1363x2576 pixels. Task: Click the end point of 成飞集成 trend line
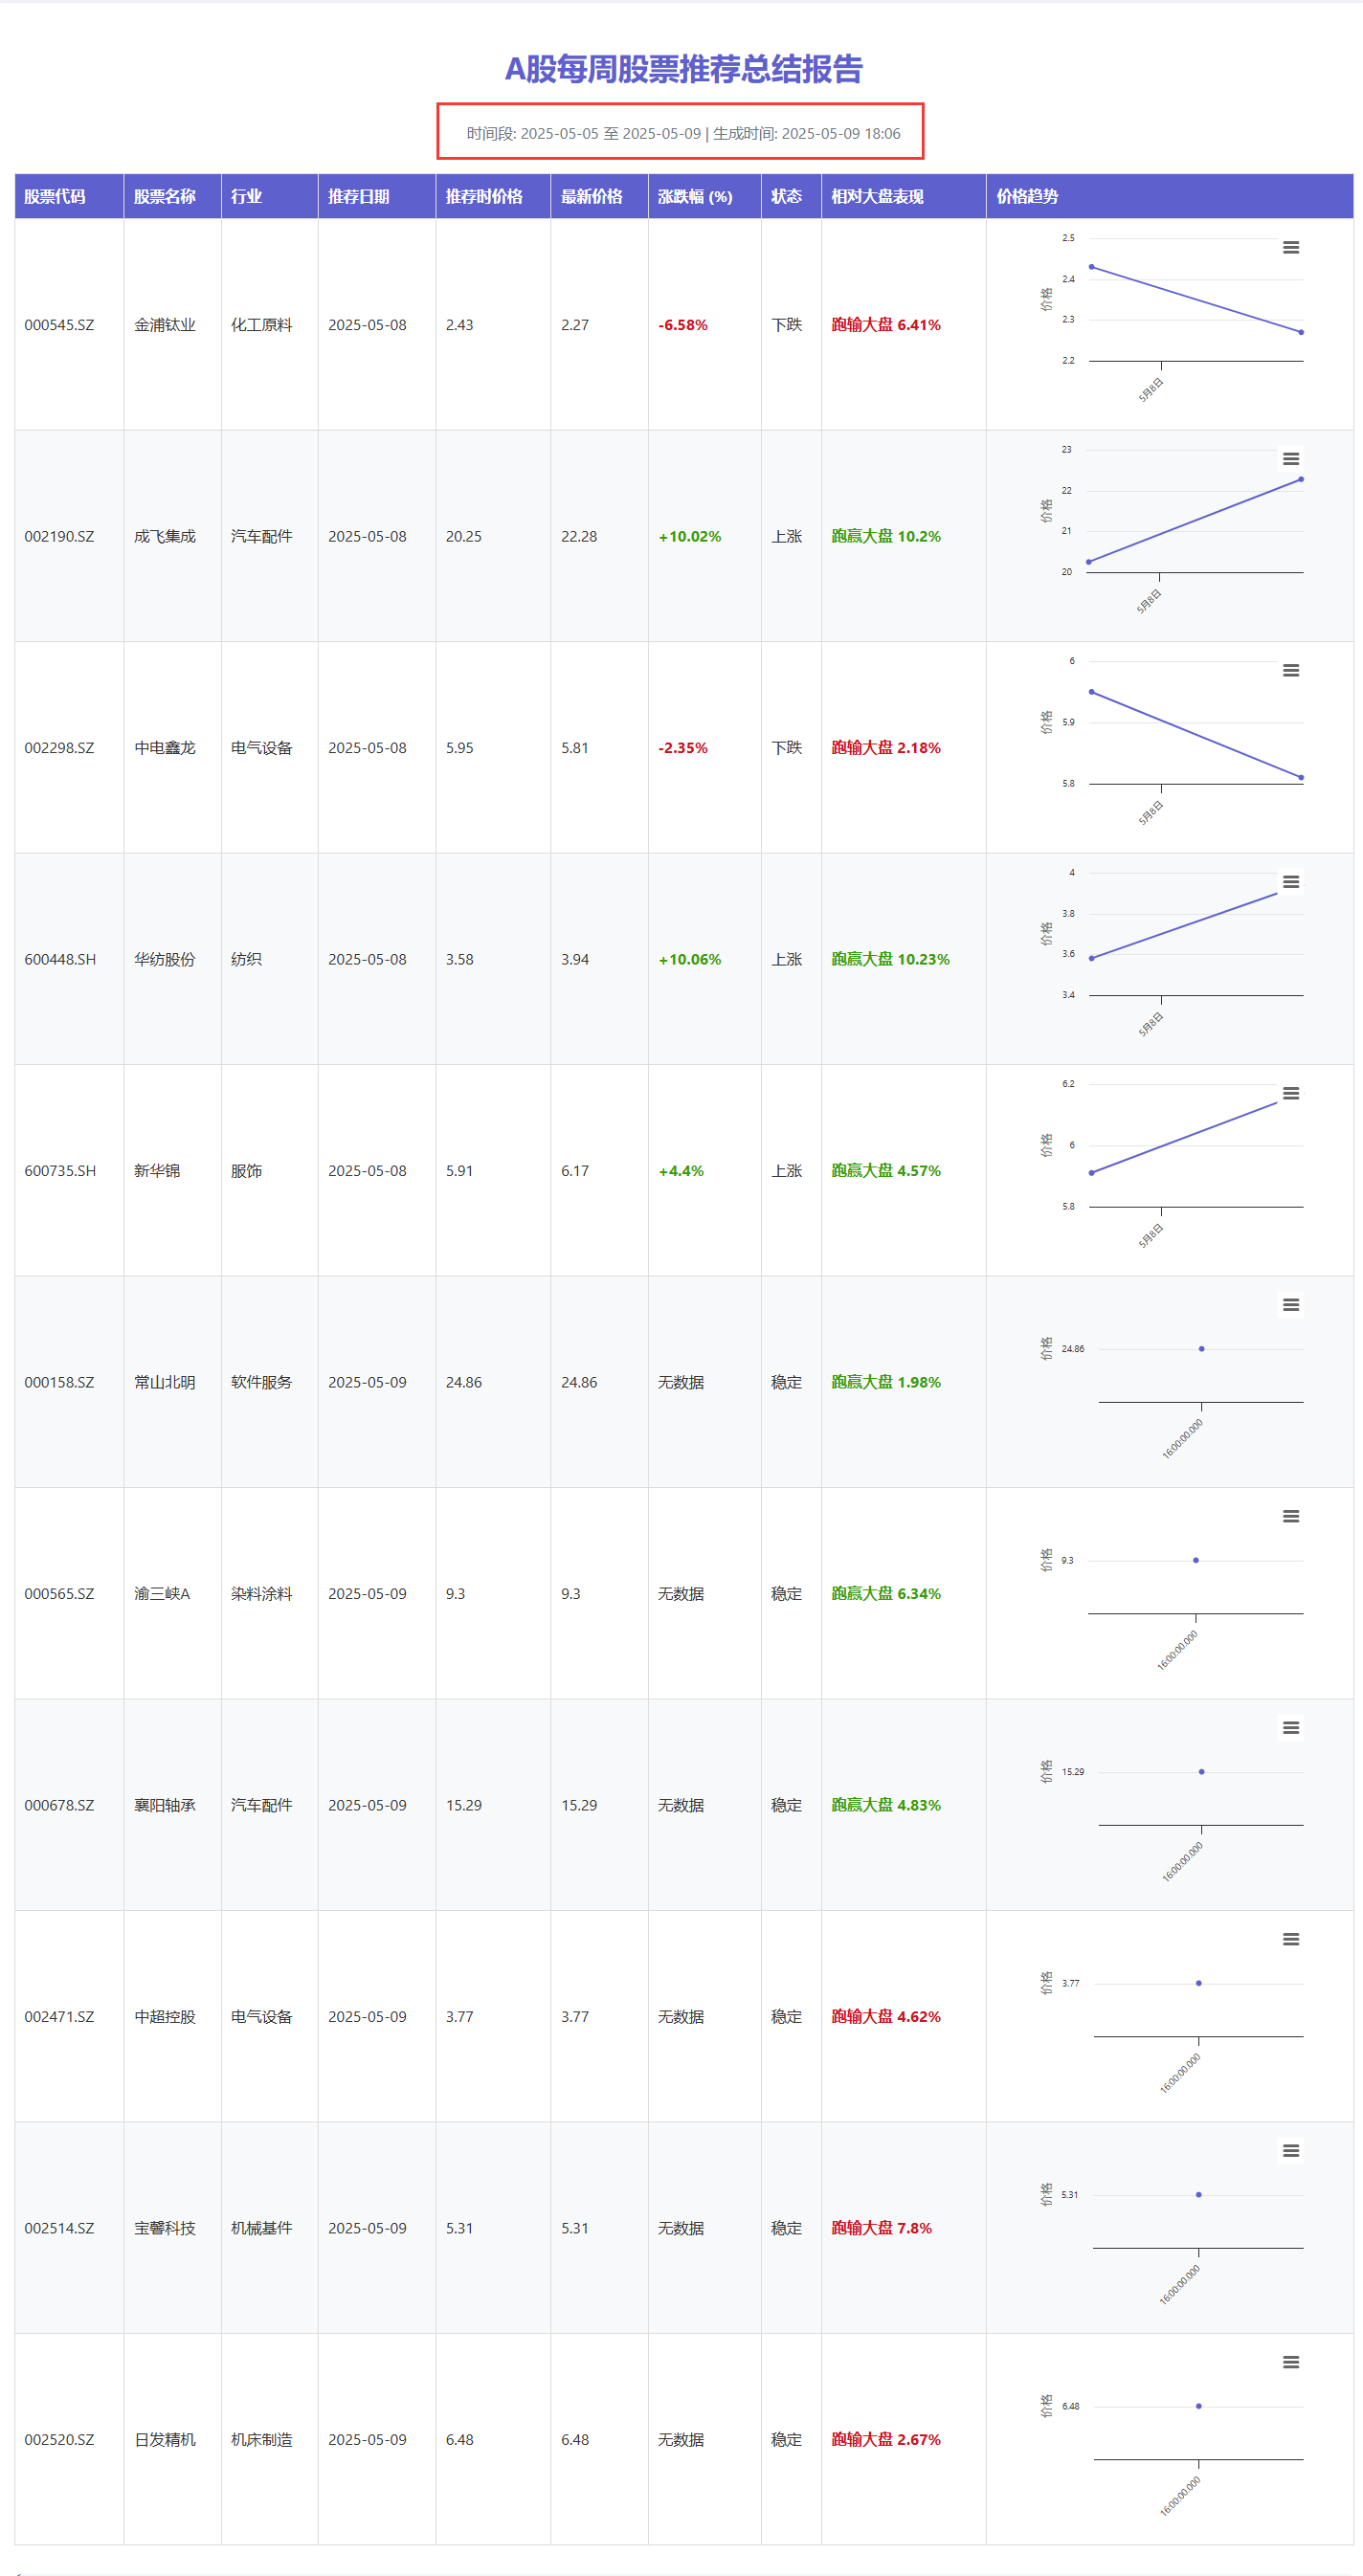pyautogui.click(x=1301, y=479)
